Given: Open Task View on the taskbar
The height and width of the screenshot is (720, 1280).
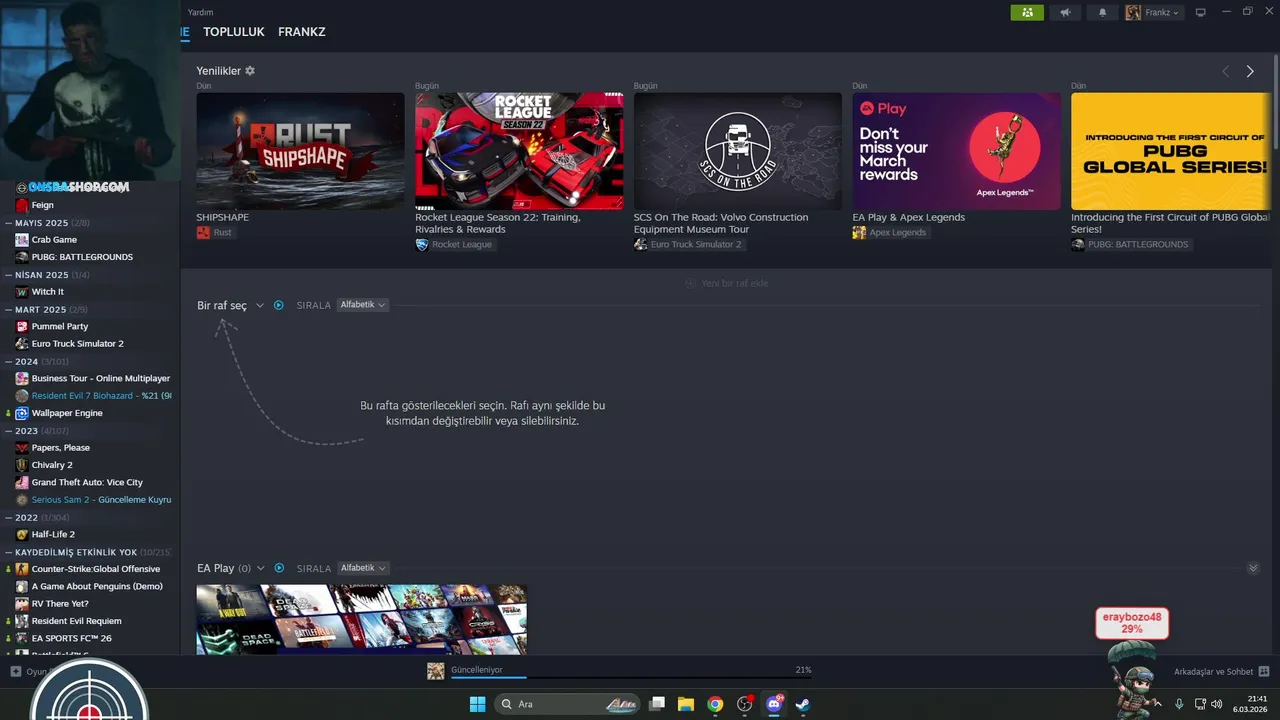Looking at the screenshot, I should [x=657, y=704].
